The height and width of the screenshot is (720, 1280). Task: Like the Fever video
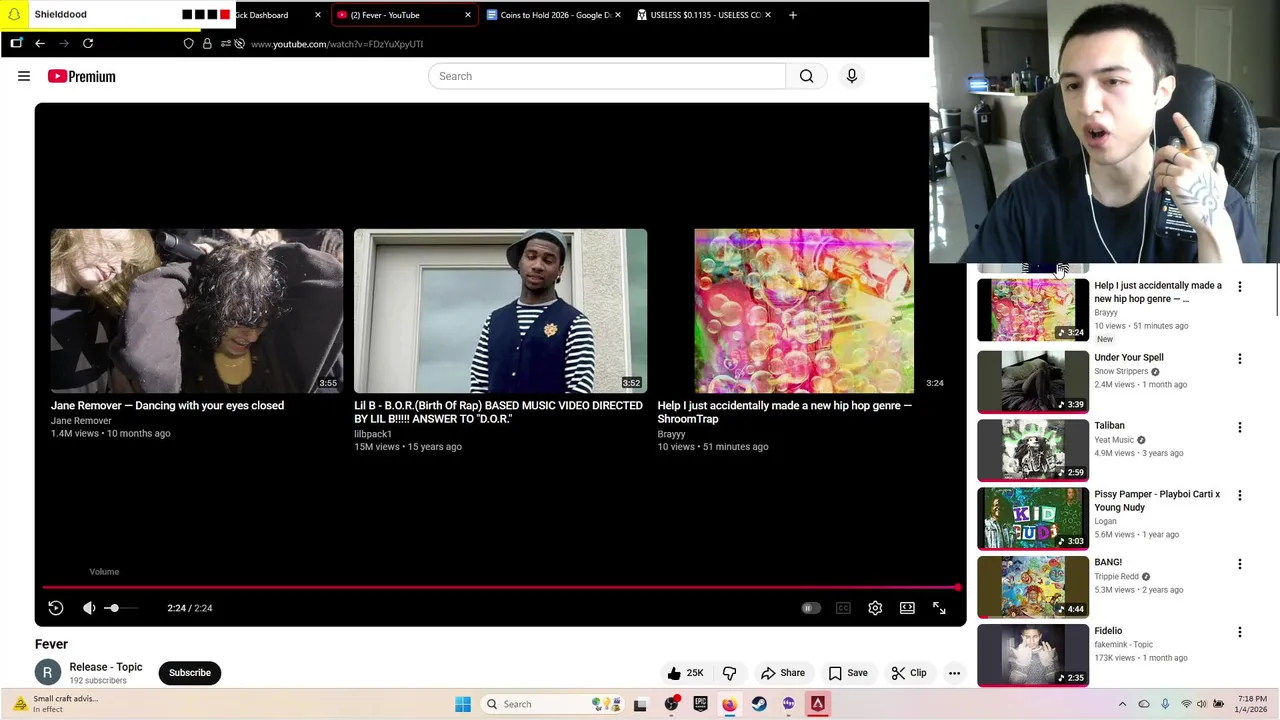pyautogui.click(x=685, y=673)
